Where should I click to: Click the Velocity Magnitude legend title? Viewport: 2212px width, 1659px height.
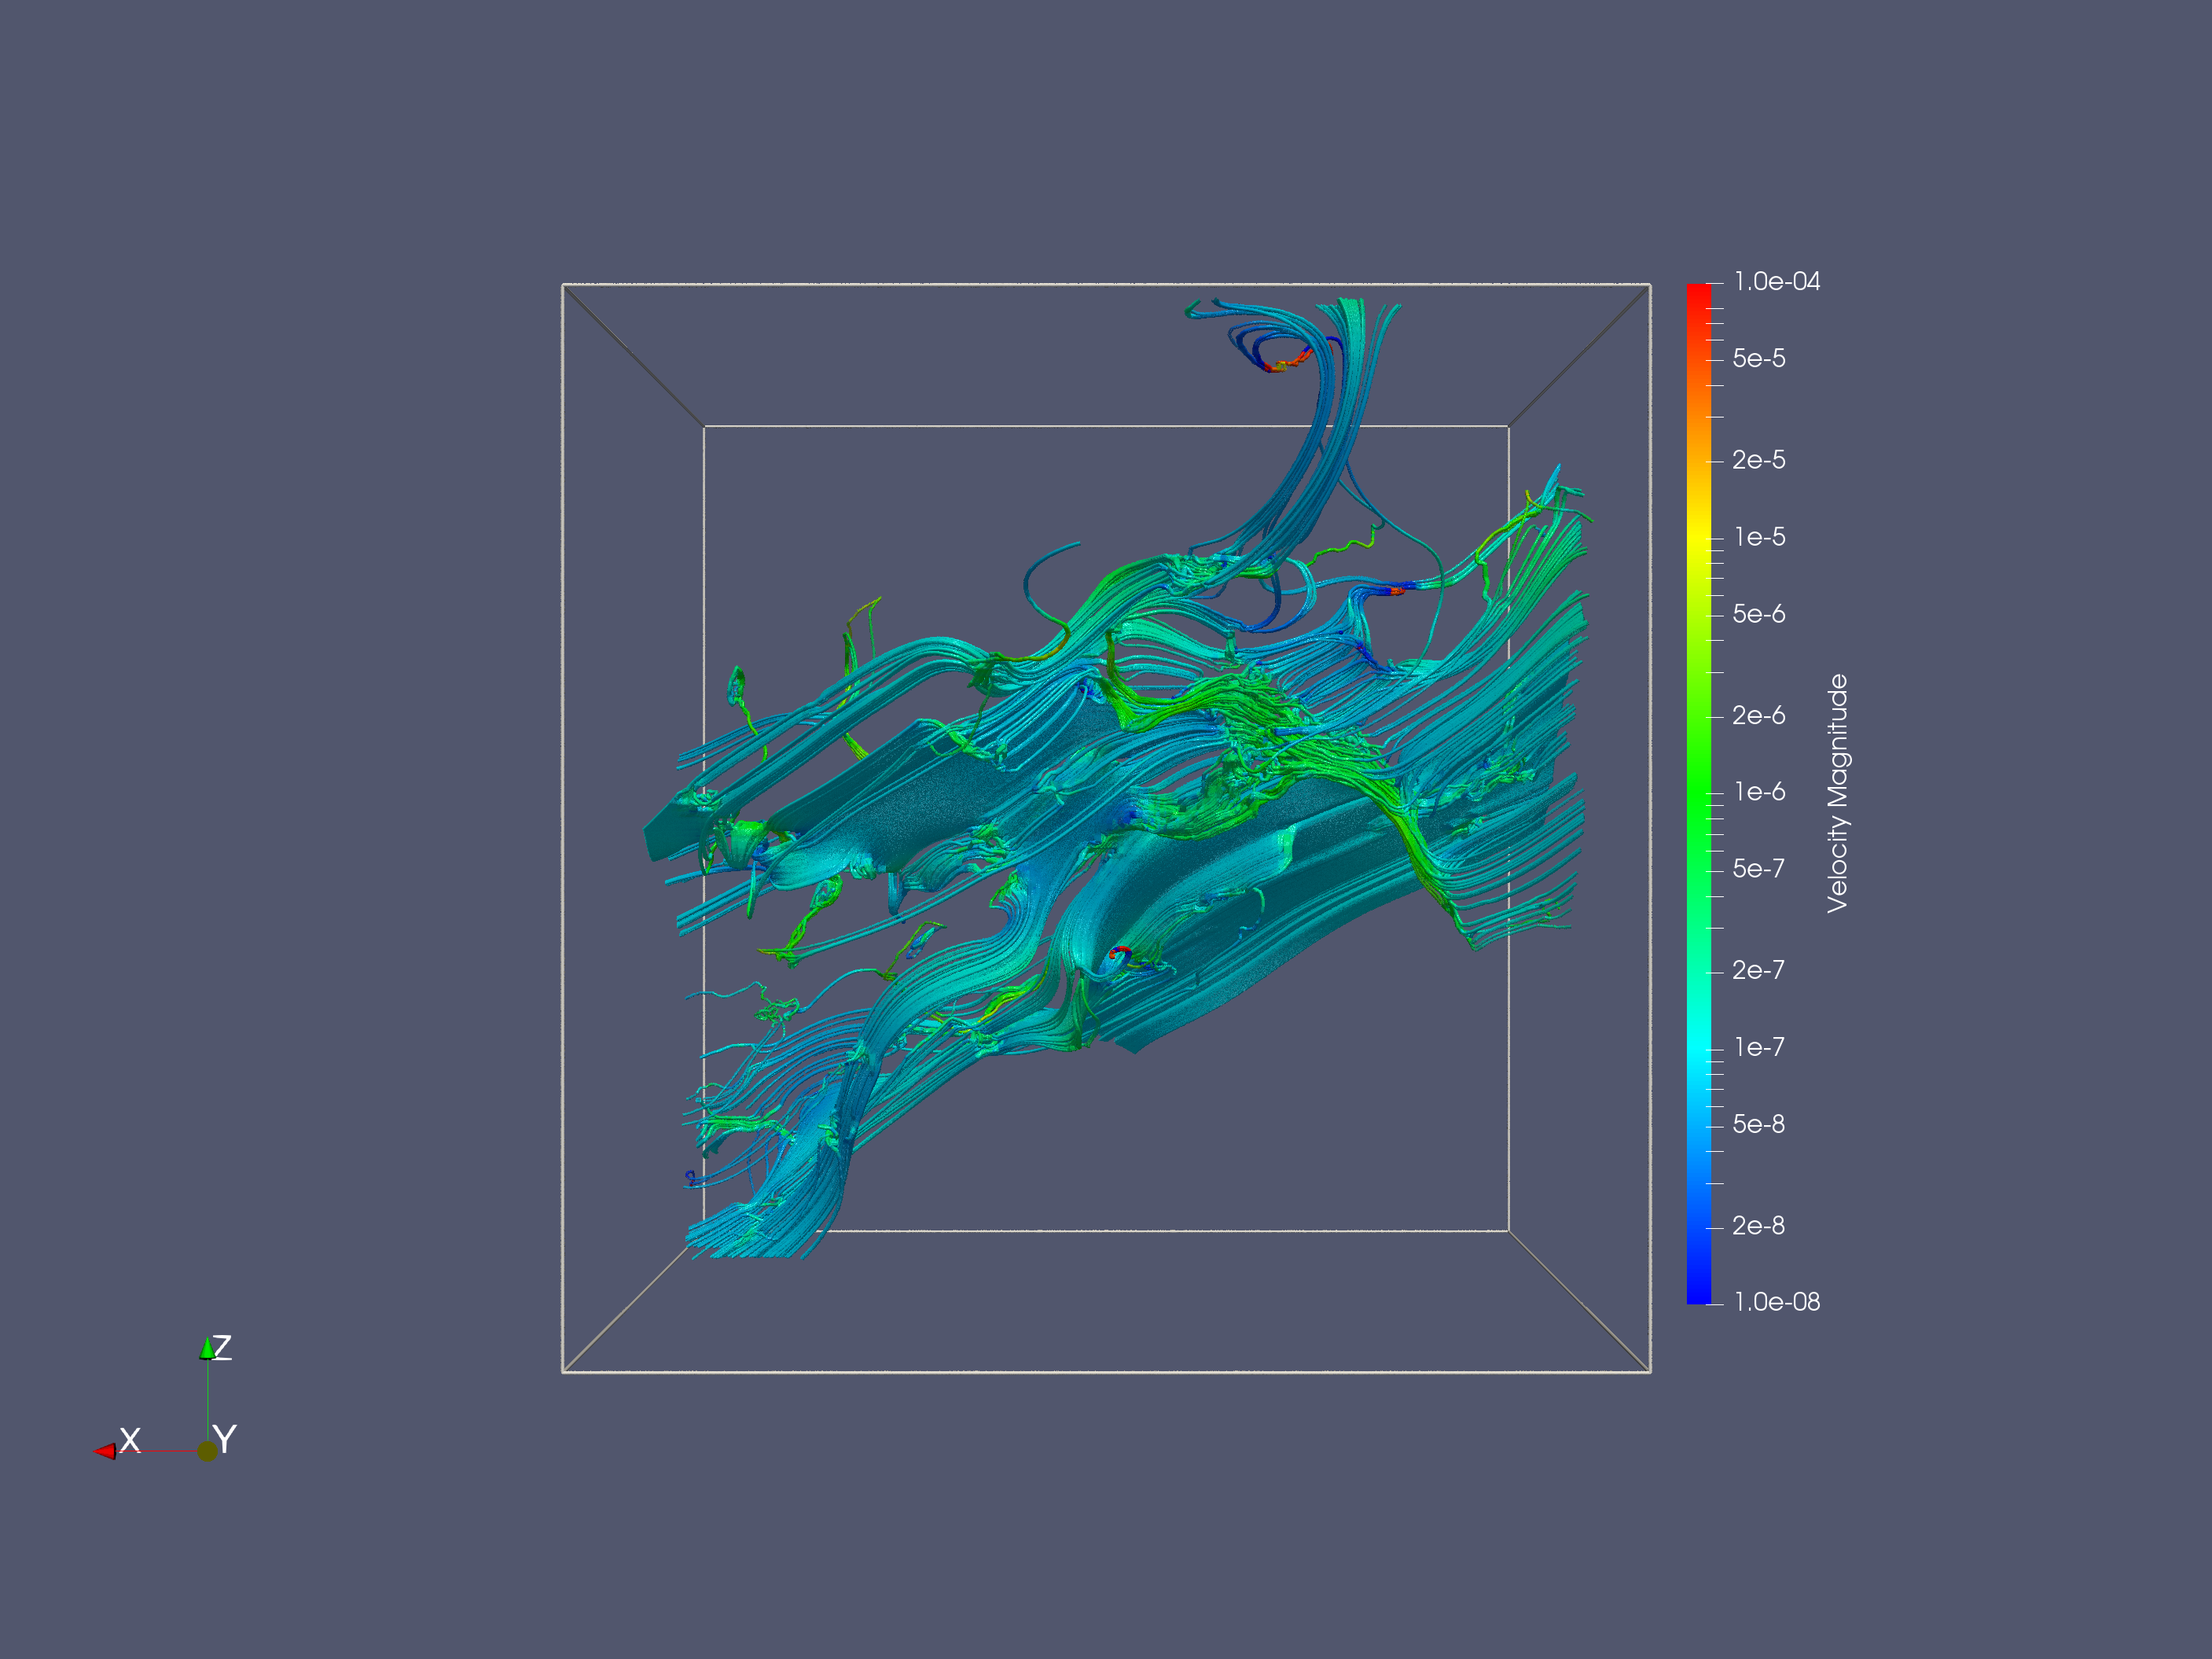[x=1837, y=793]
